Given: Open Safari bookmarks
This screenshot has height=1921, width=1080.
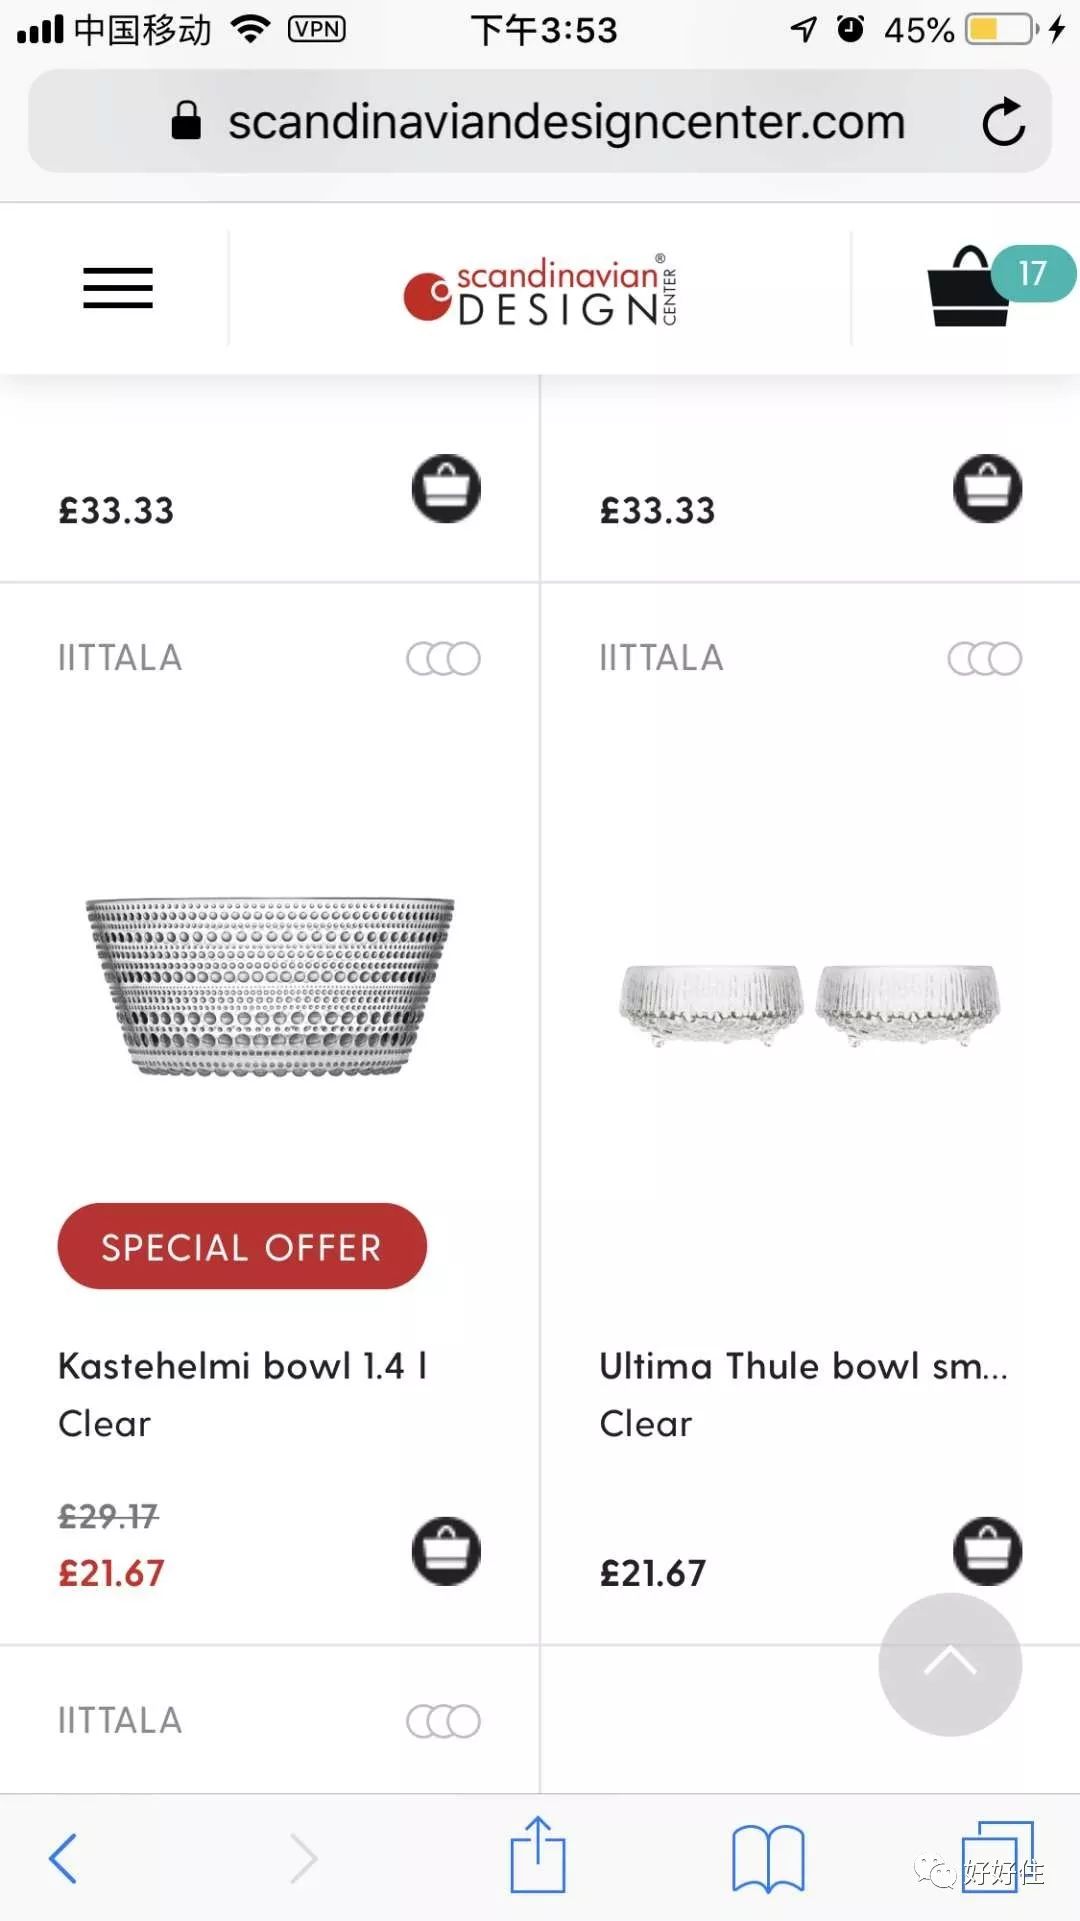Looking at the screenshot, I should pyautogui.click(x=768, y=1858).
